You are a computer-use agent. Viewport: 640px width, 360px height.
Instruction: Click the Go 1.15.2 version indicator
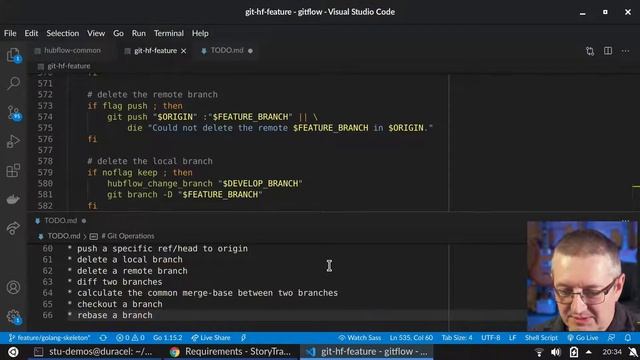[167, 338]
